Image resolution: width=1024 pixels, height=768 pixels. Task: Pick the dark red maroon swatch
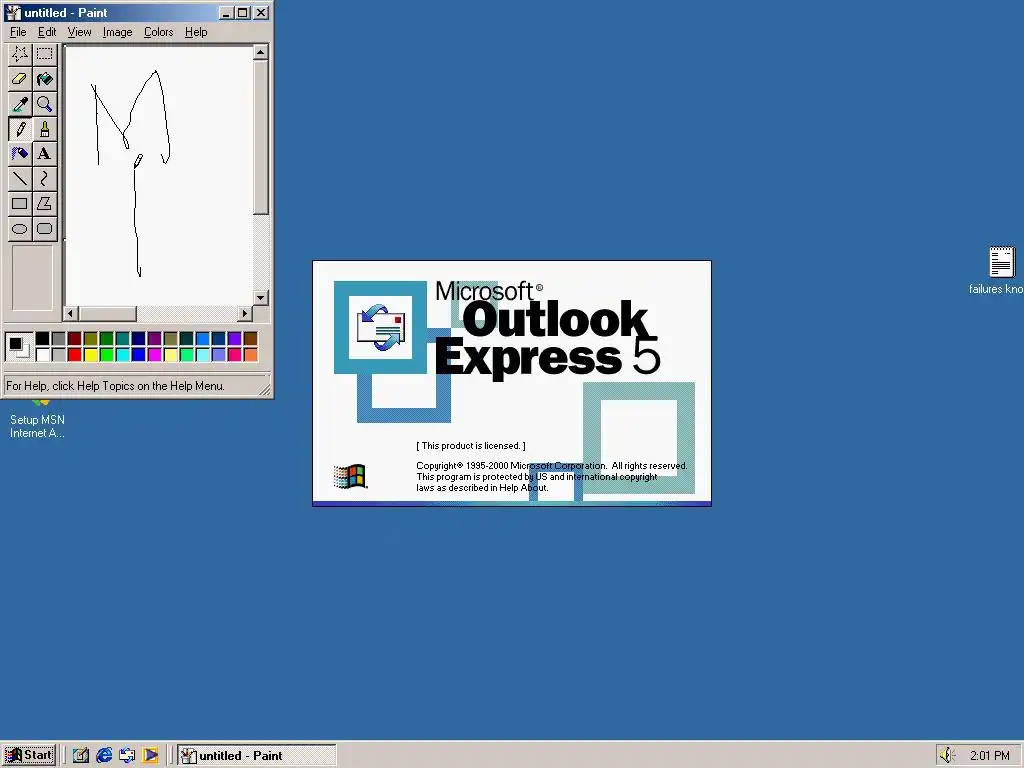pyautogui.click(x=74, y=338)
